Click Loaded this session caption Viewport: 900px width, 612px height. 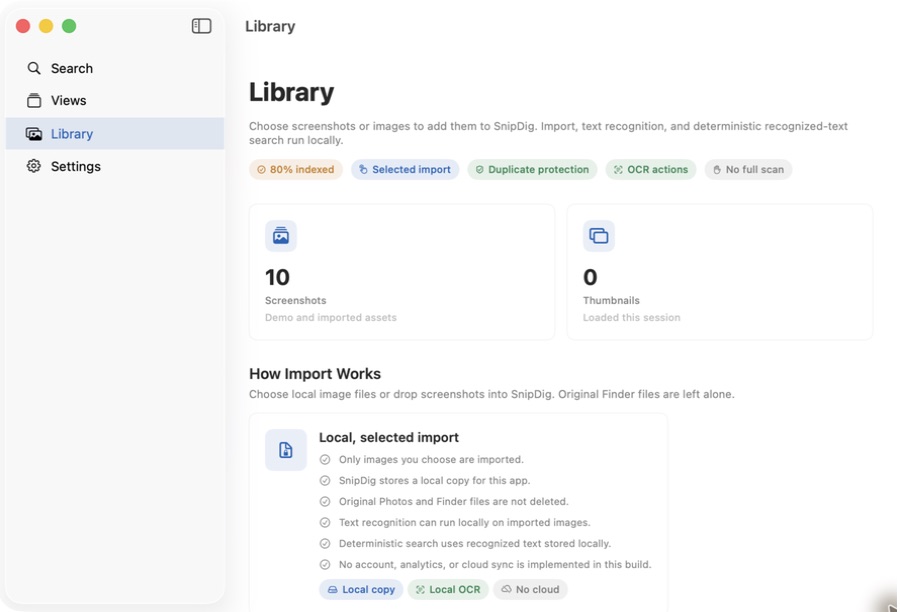pyautogui.click(x=631, y=317)
